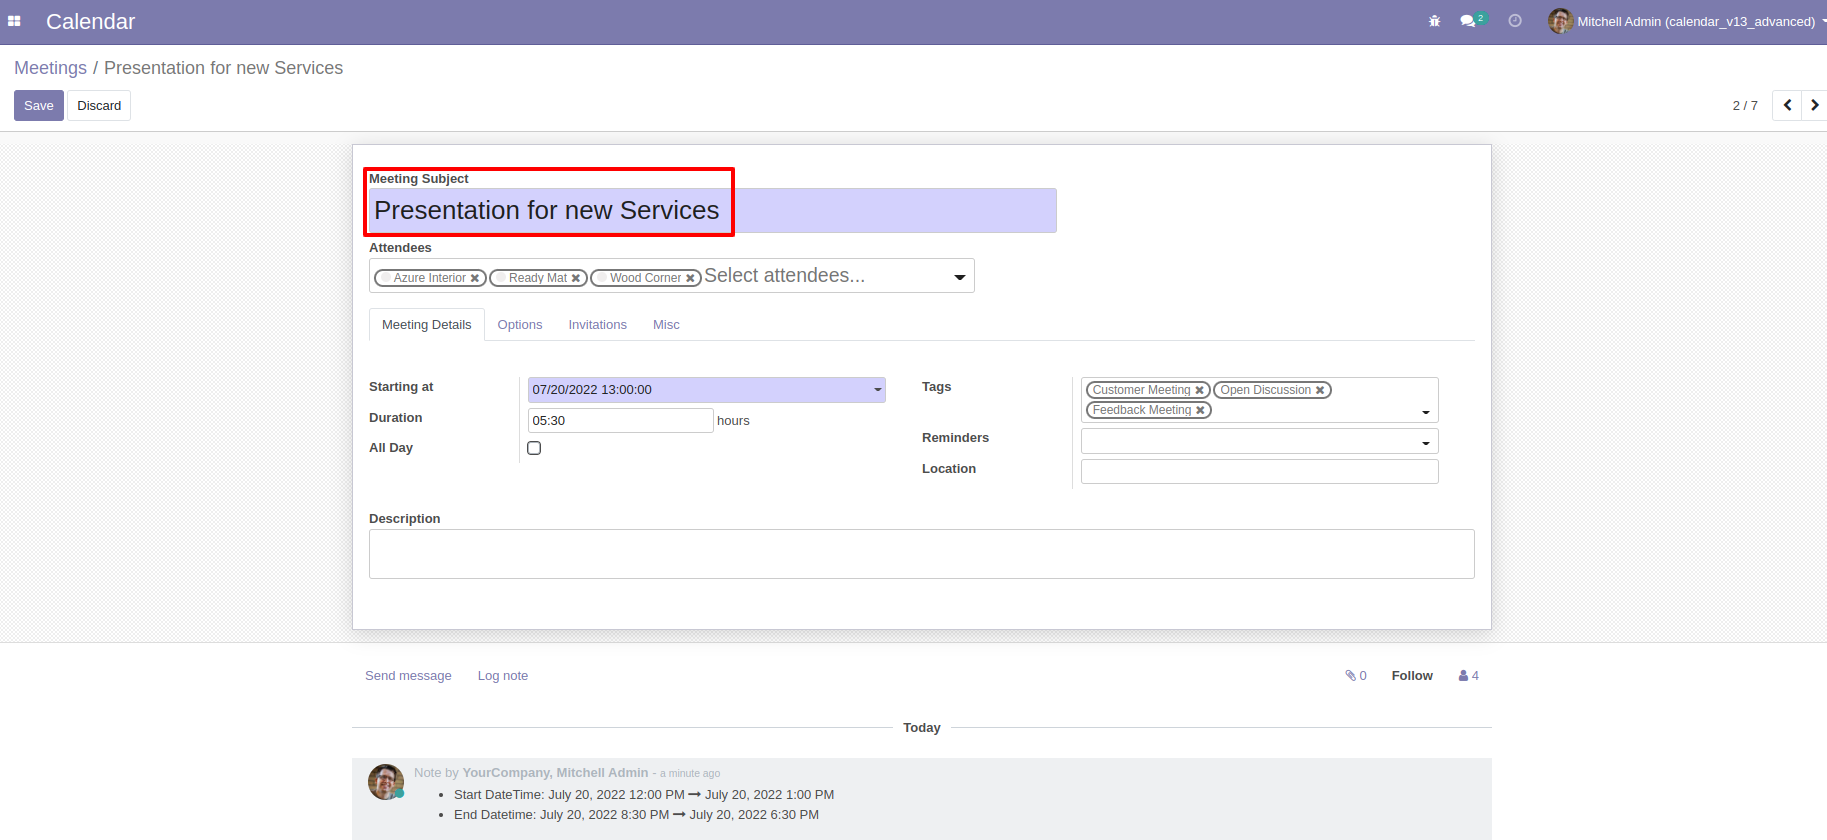
Task: Switch to Invitations tab
Action: click(598, 325)
